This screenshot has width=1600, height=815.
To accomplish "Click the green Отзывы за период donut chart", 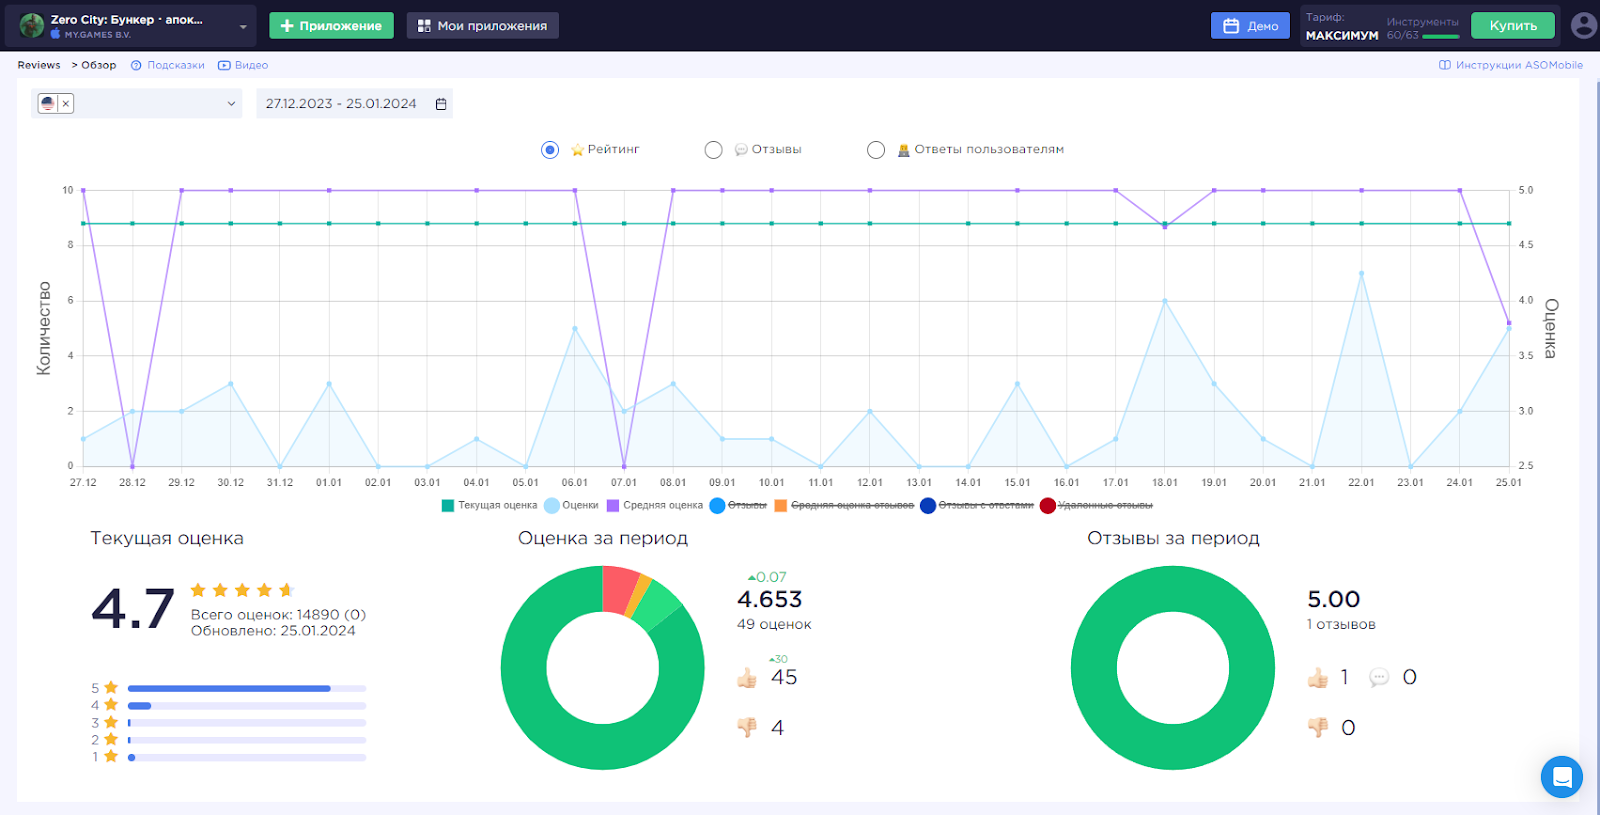I will 1173,668.
